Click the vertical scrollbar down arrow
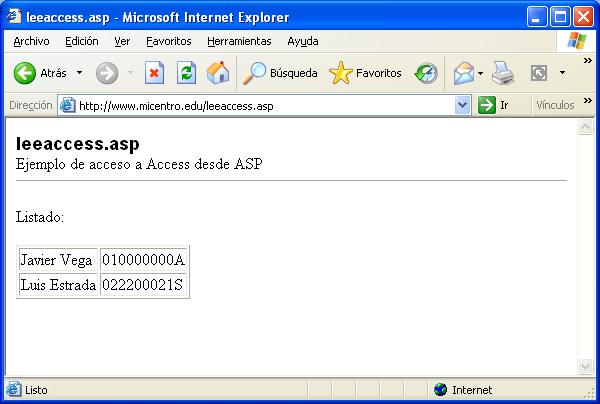600x404 pixels. point(586,366)
